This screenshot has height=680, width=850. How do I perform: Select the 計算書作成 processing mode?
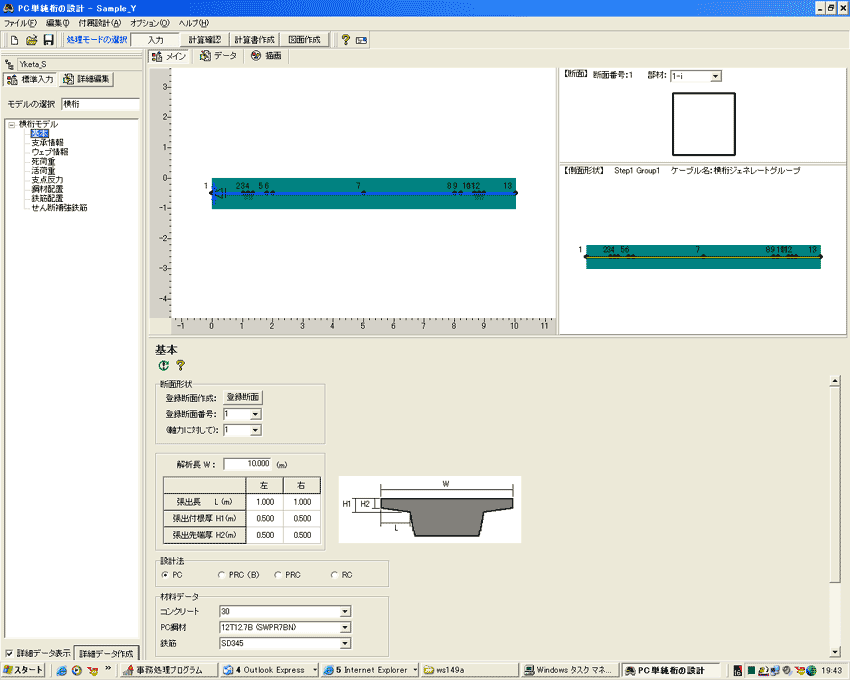click(x=254, y=40)
